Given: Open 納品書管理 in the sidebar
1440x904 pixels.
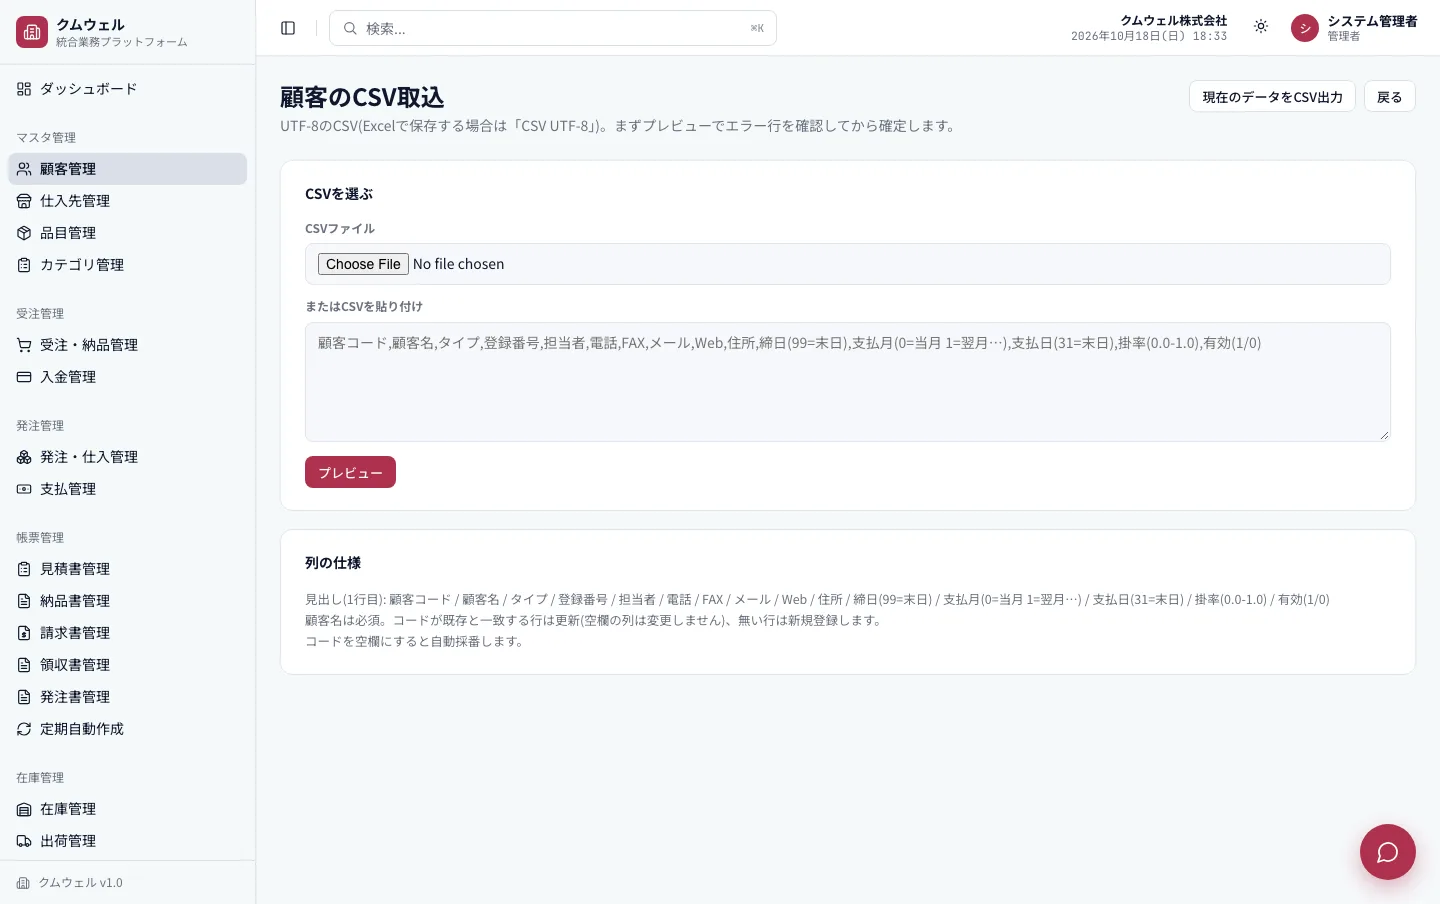Looking at the screenshot, I should pos(127,601).
